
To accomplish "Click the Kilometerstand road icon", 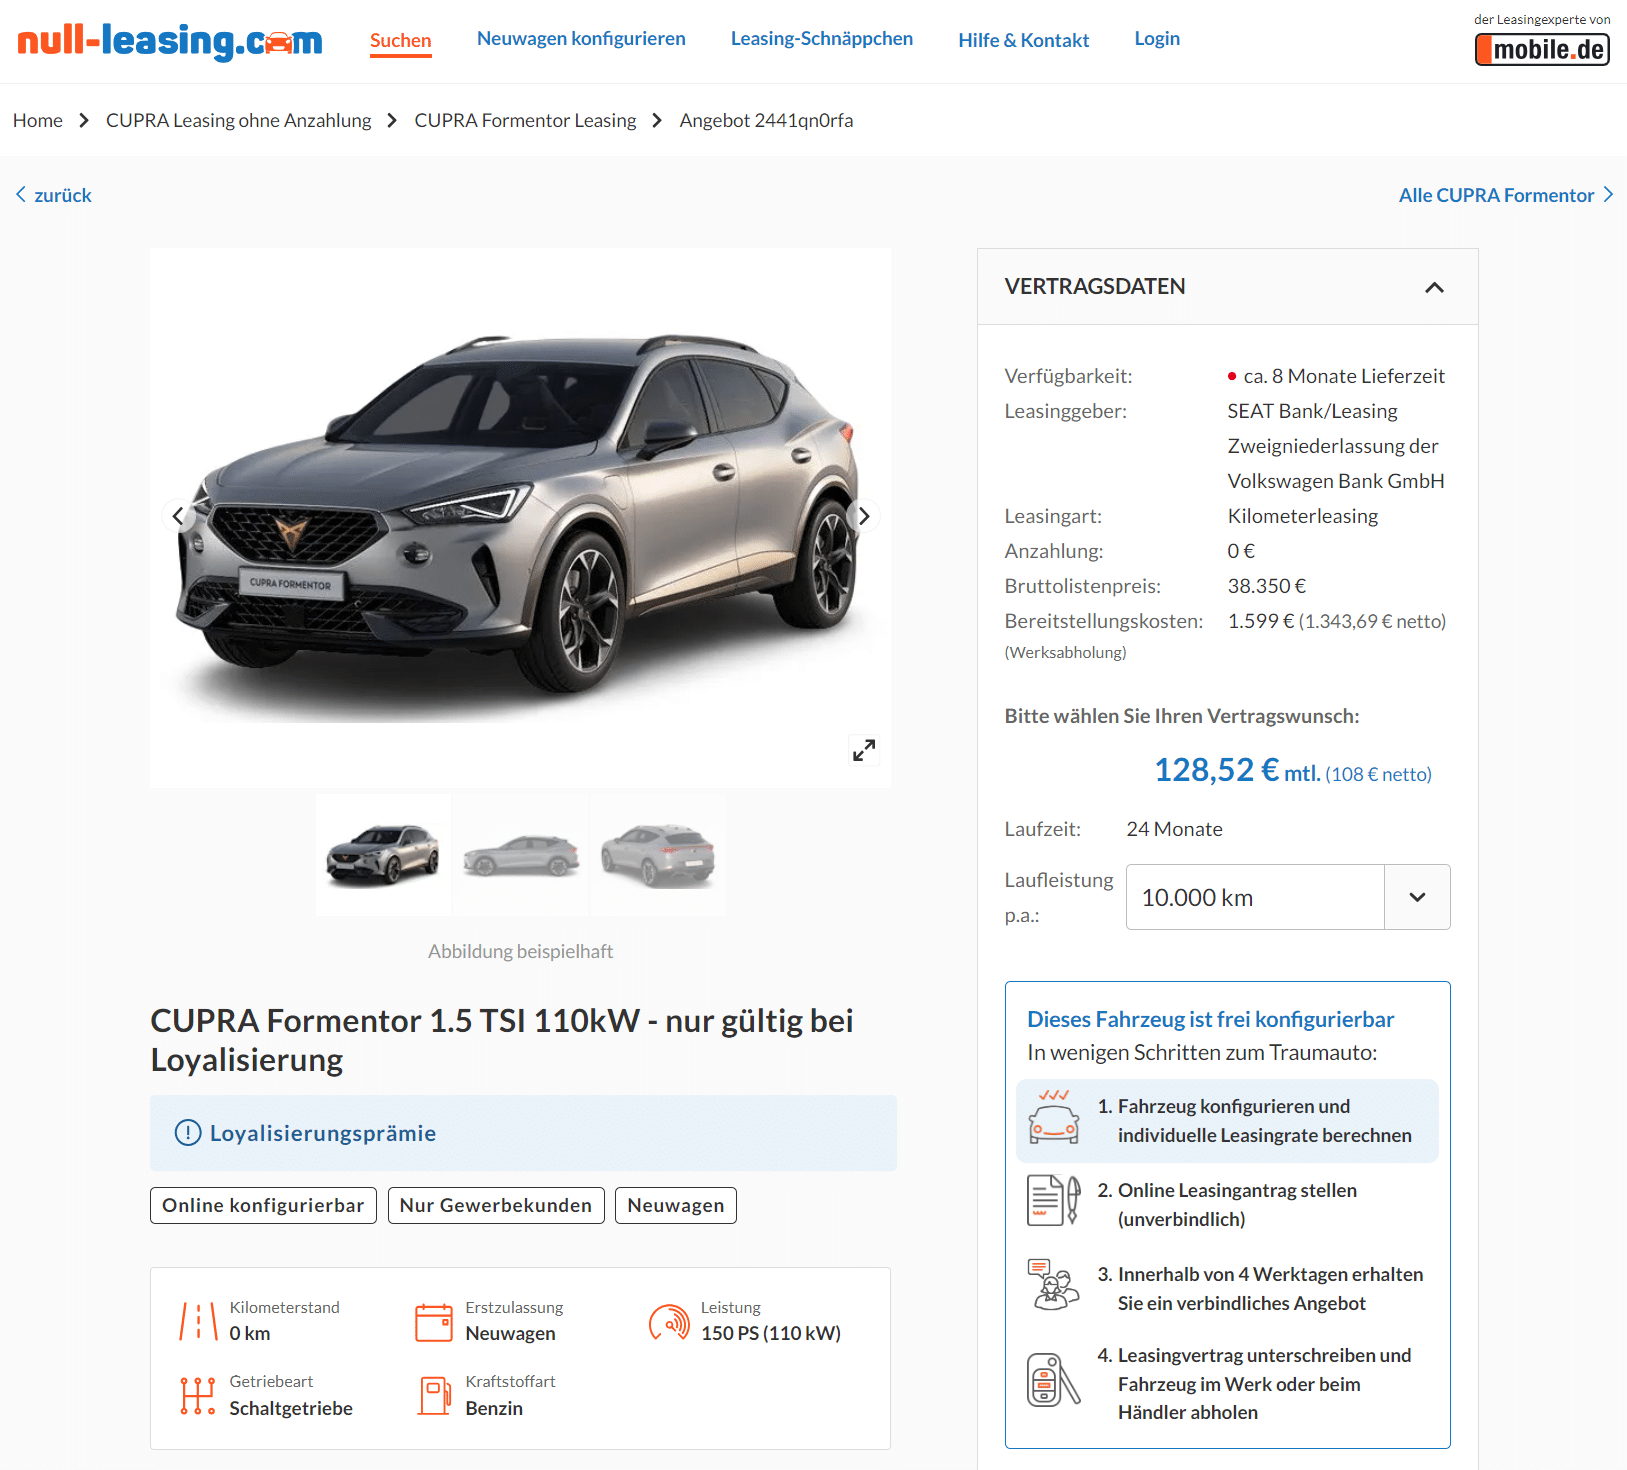I will 198,1321.
